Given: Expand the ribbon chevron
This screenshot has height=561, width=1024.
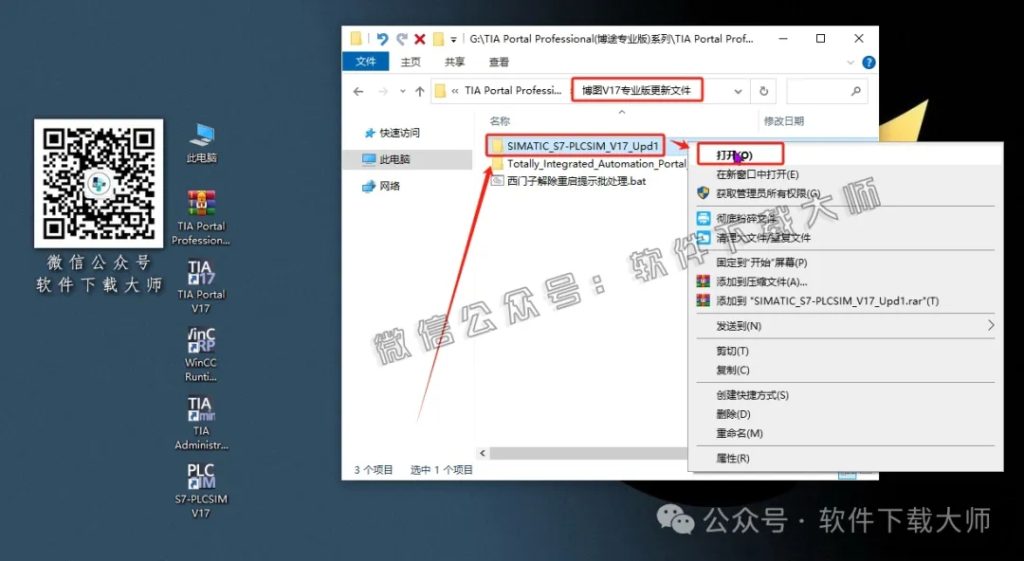Looking at the screenshot, I should coord(850,63).
